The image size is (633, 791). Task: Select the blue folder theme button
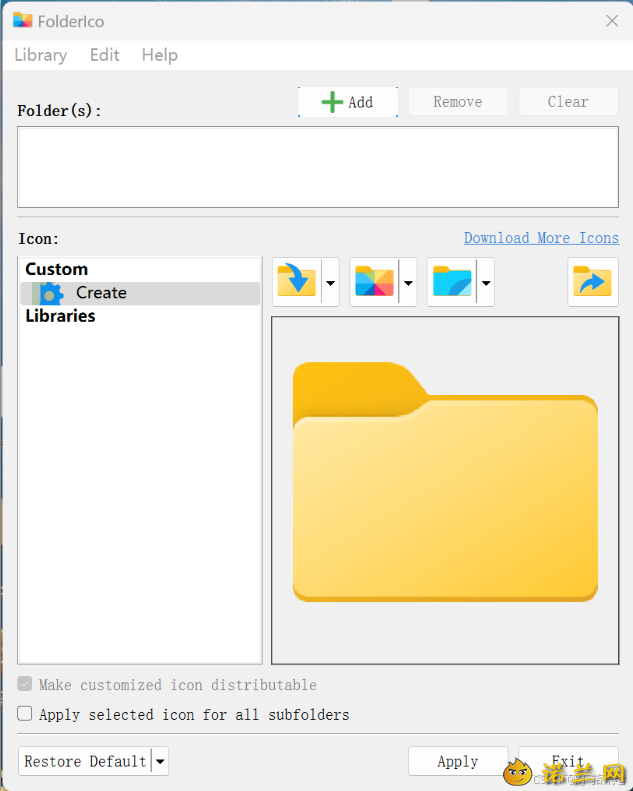[452, 281]
